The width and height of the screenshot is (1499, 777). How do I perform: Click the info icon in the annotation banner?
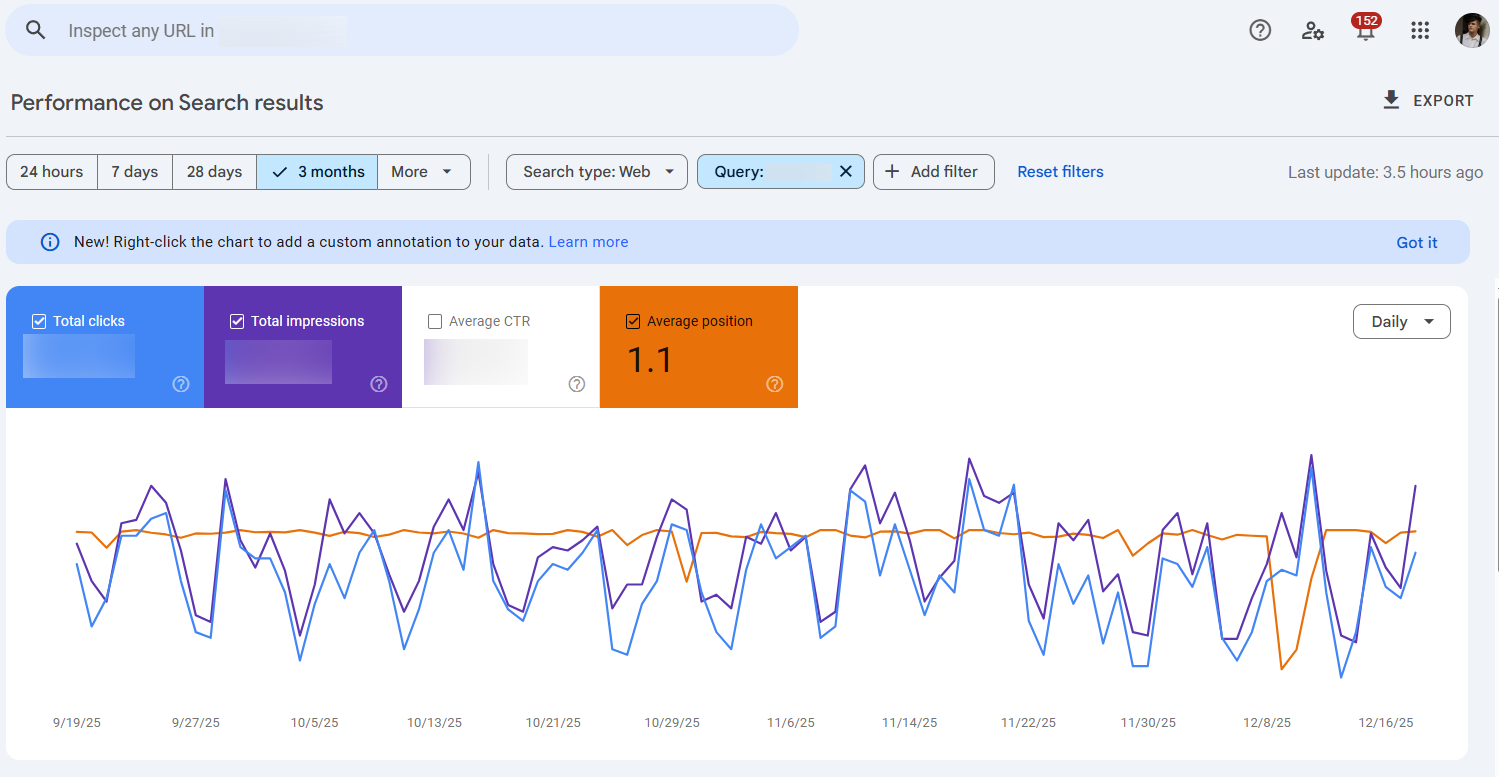[x=50, y=241]
